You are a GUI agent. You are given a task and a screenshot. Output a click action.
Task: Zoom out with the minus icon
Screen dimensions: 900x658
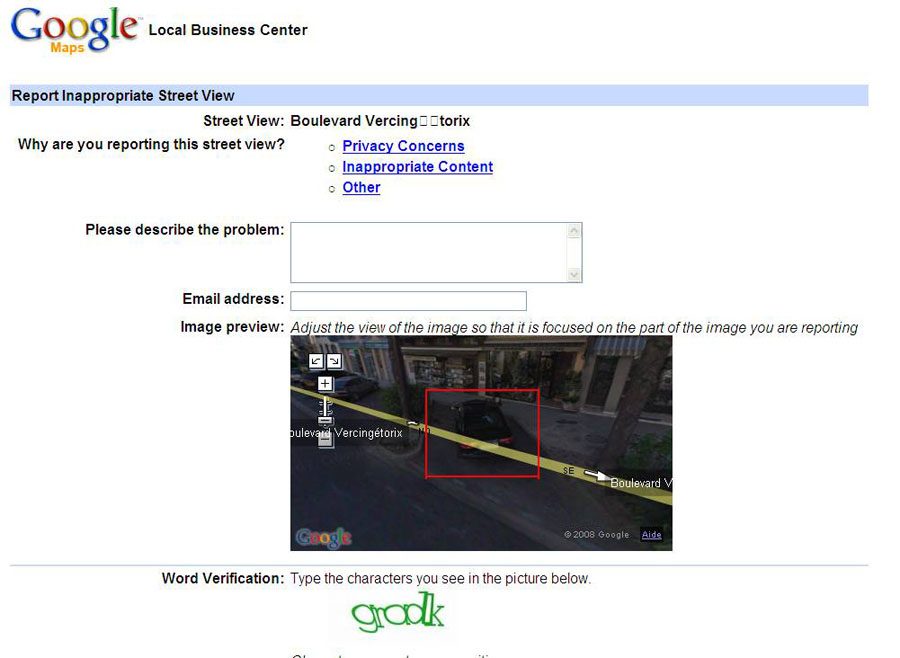325,440
